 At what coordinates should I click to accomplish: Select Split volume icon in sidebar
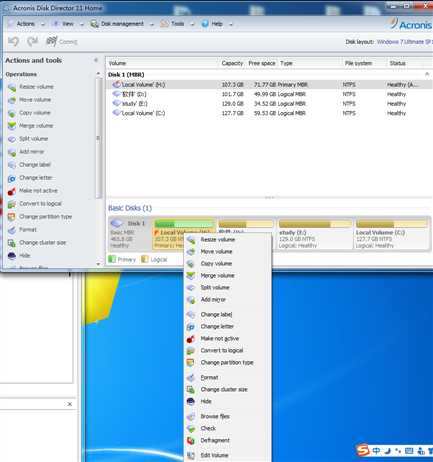pyautogui.click(x=12, y=139)
